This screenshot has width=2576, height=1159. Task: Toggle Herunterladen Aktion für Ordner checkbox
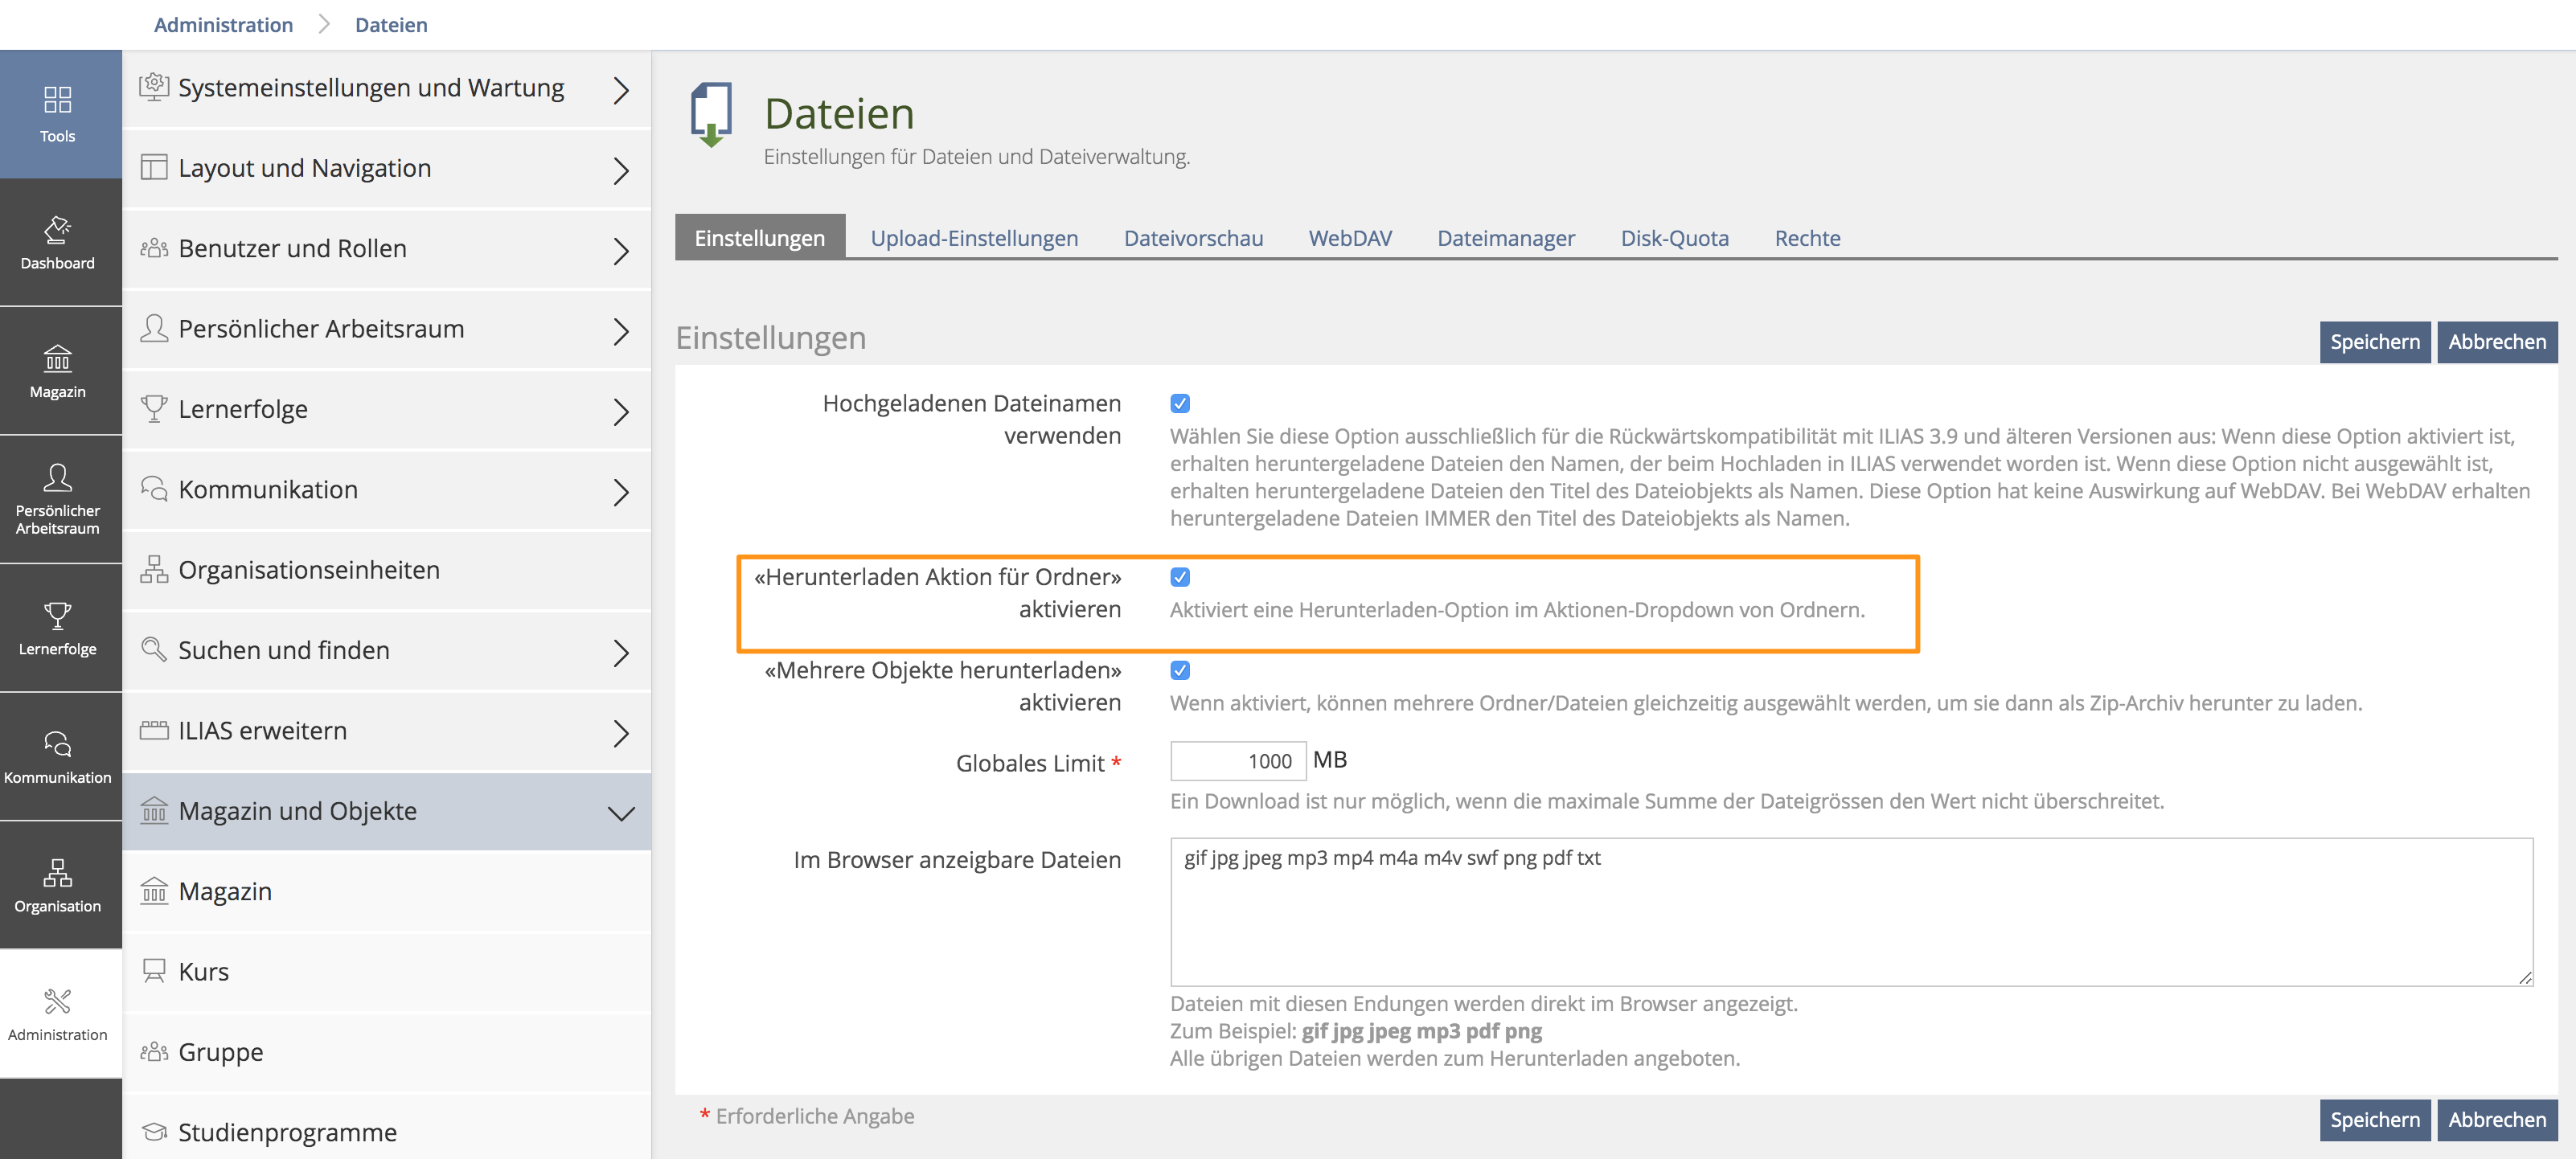click(x=1180, y=577)
